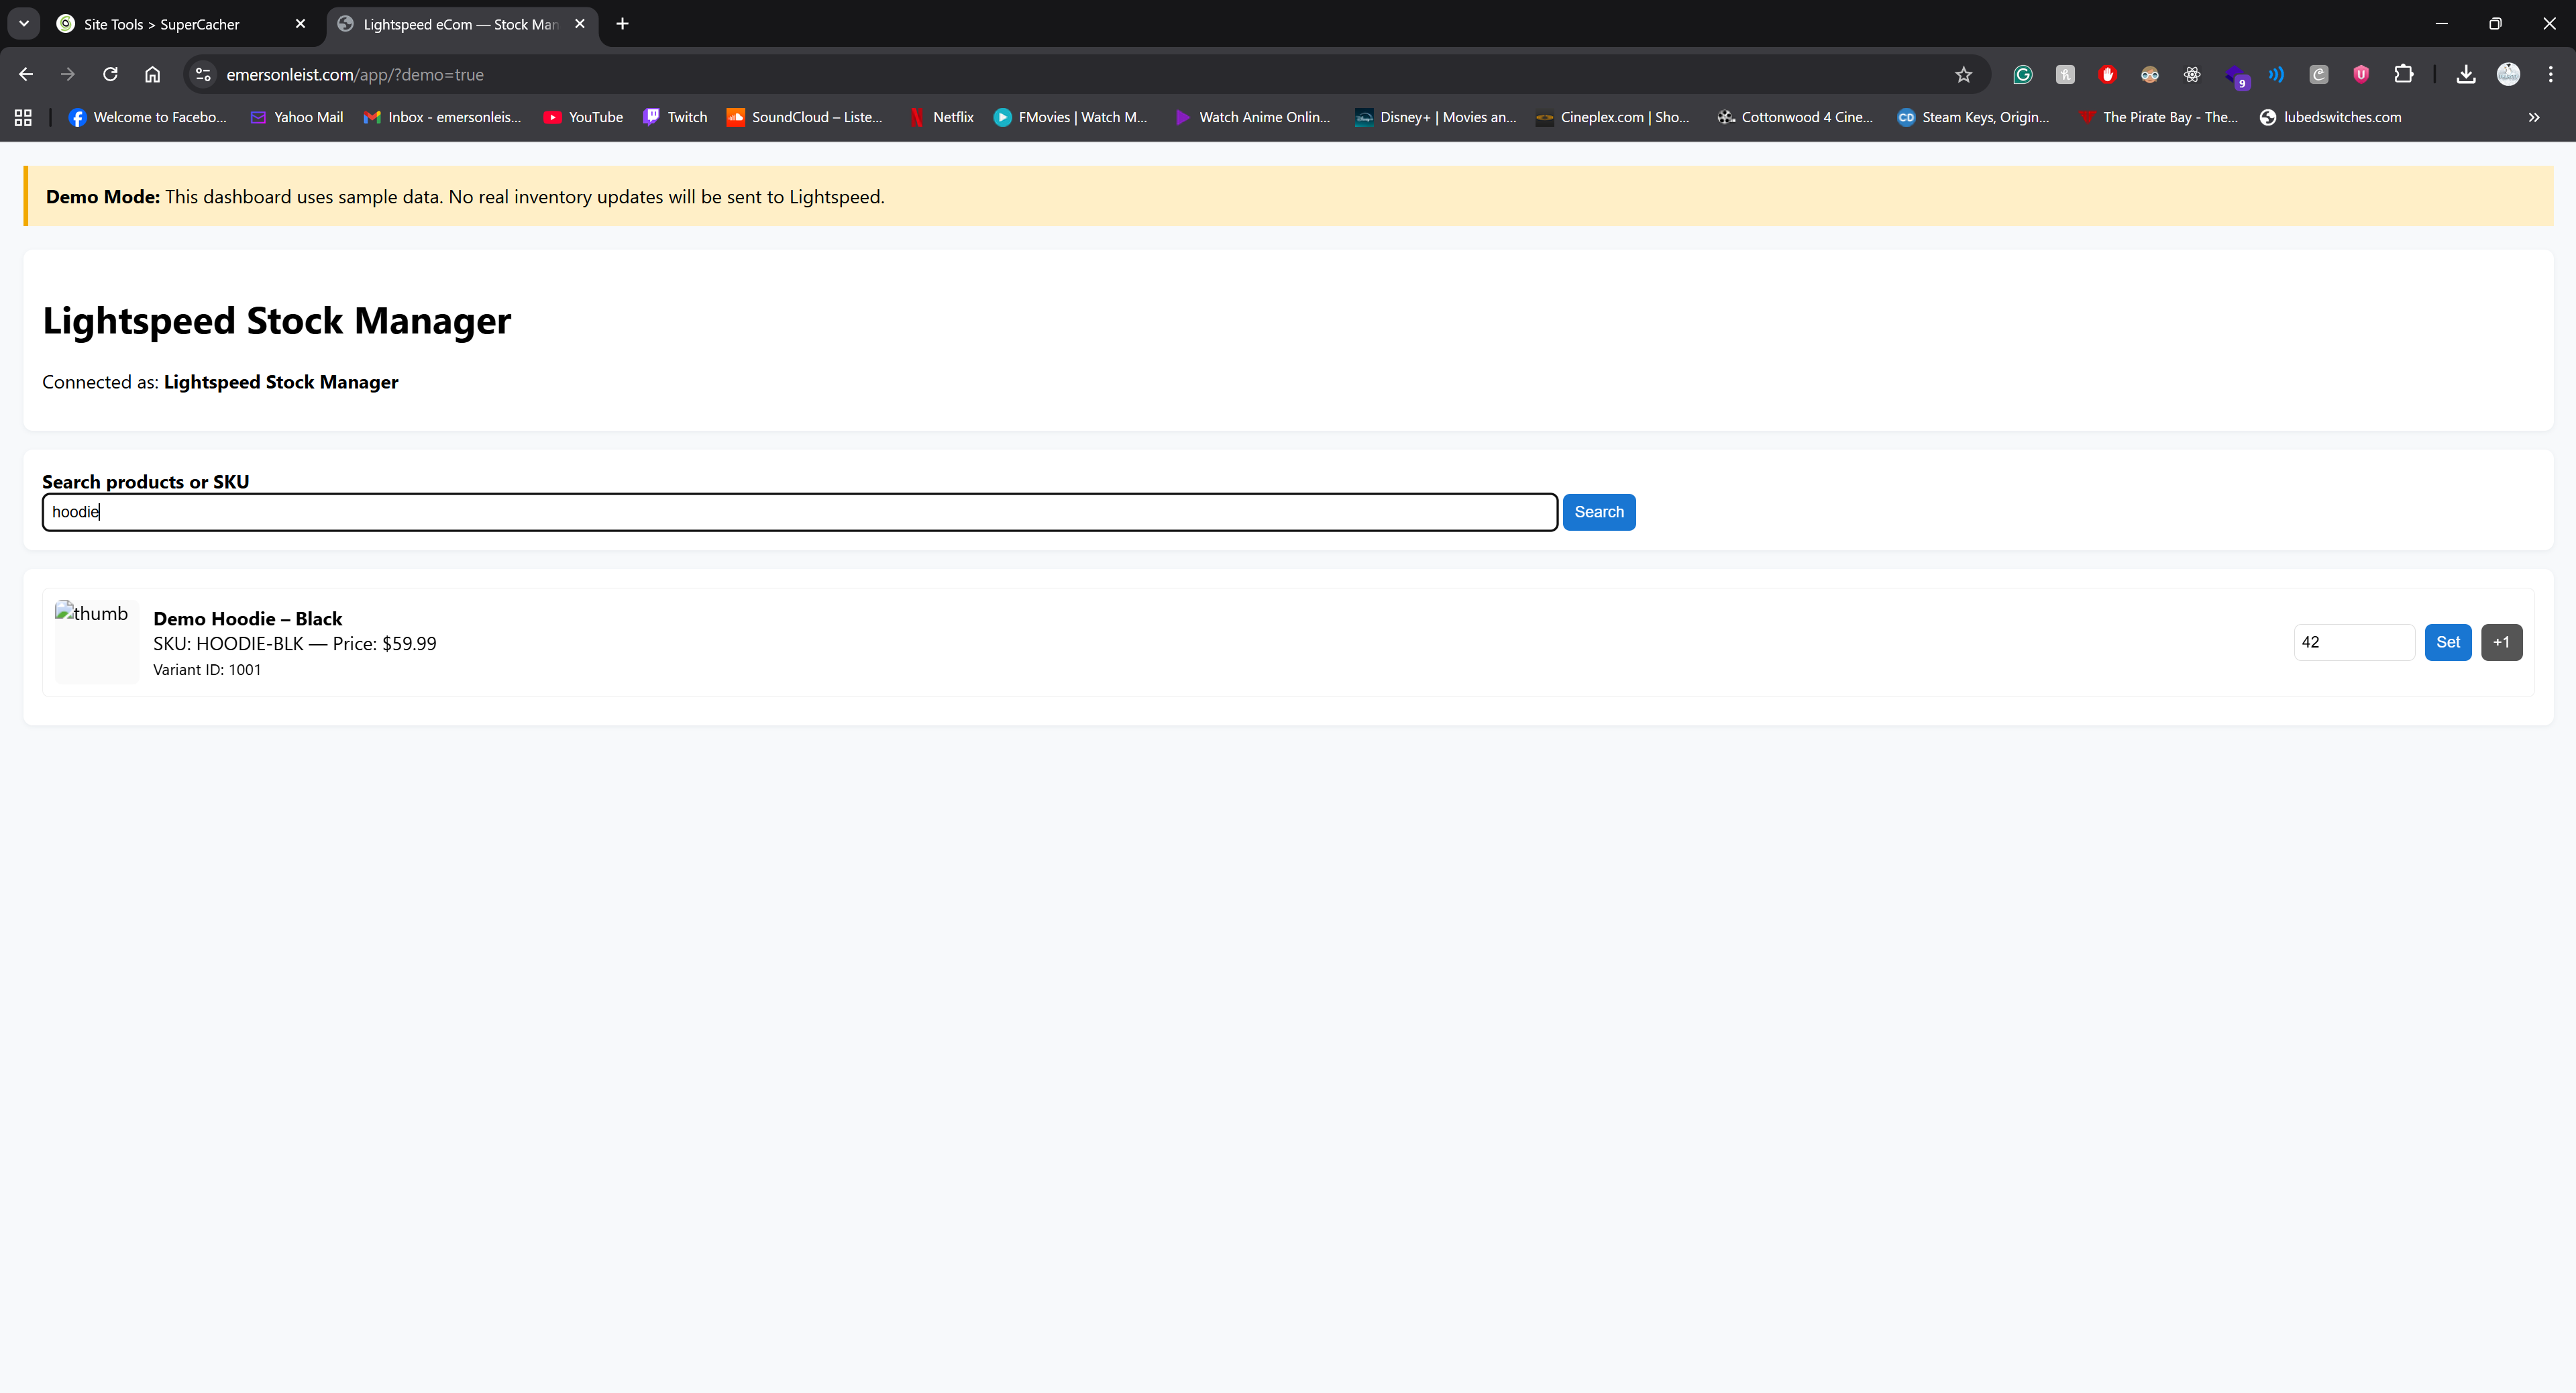
Task: Click the blue Search button
Action: point(1598,512)
